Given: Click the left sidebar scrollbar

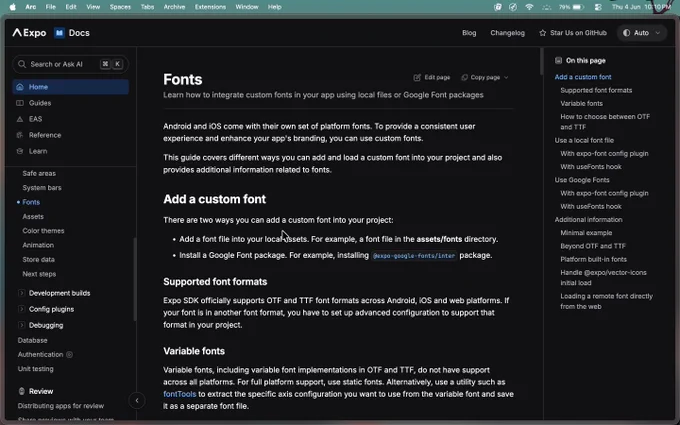Looking at the screenshot, I should click(135, 279).
